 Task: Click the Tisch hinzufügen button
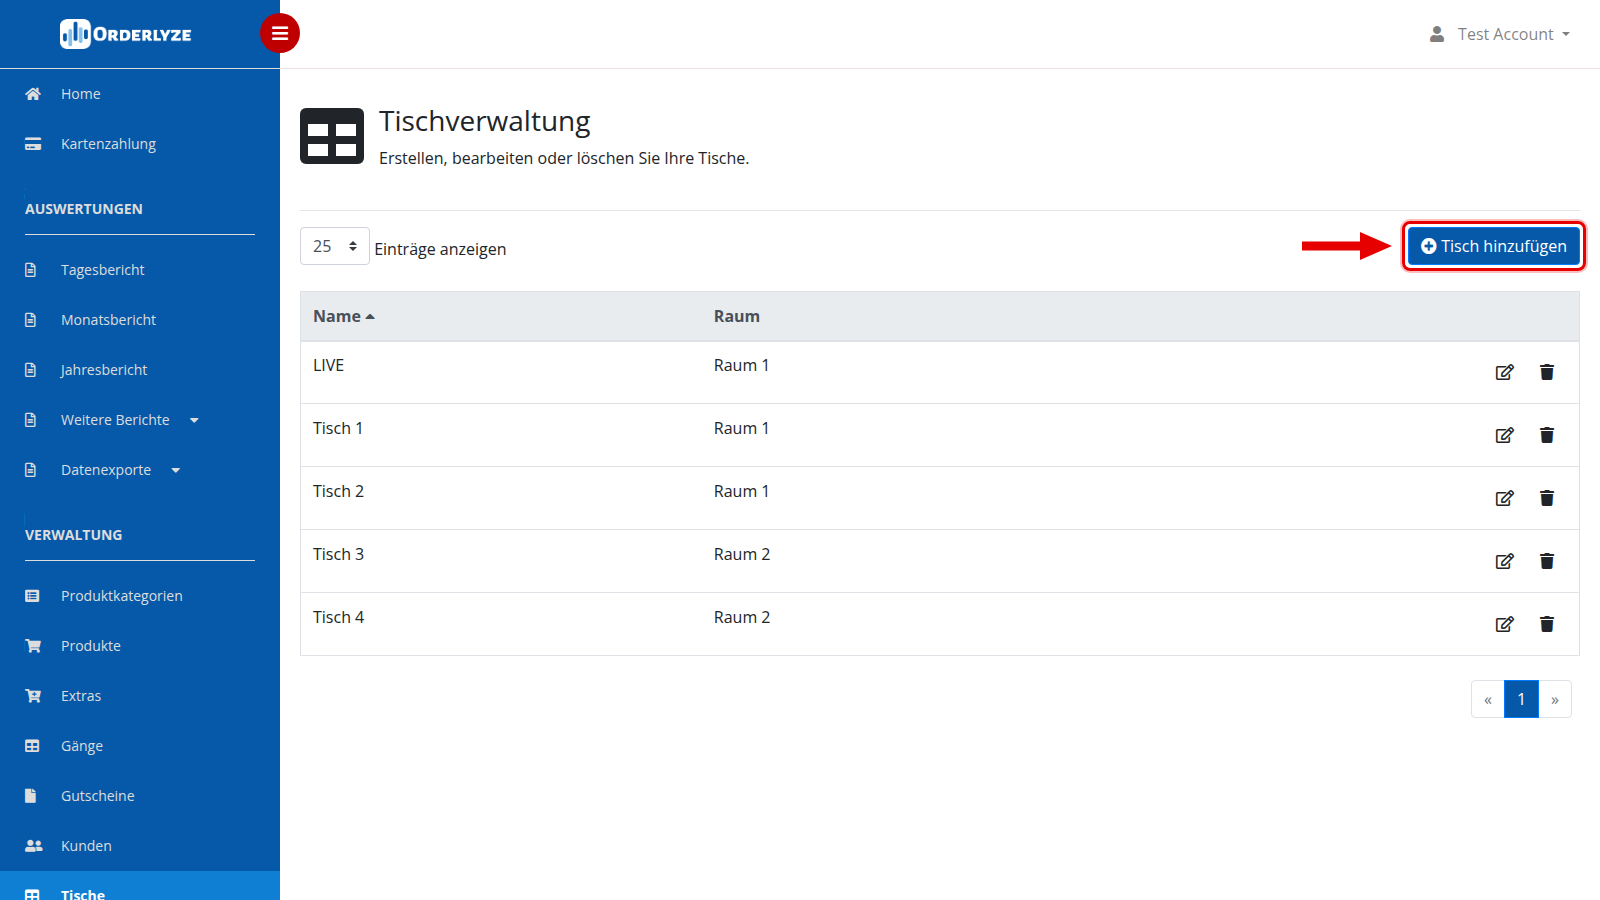(x=1494, y=246)
